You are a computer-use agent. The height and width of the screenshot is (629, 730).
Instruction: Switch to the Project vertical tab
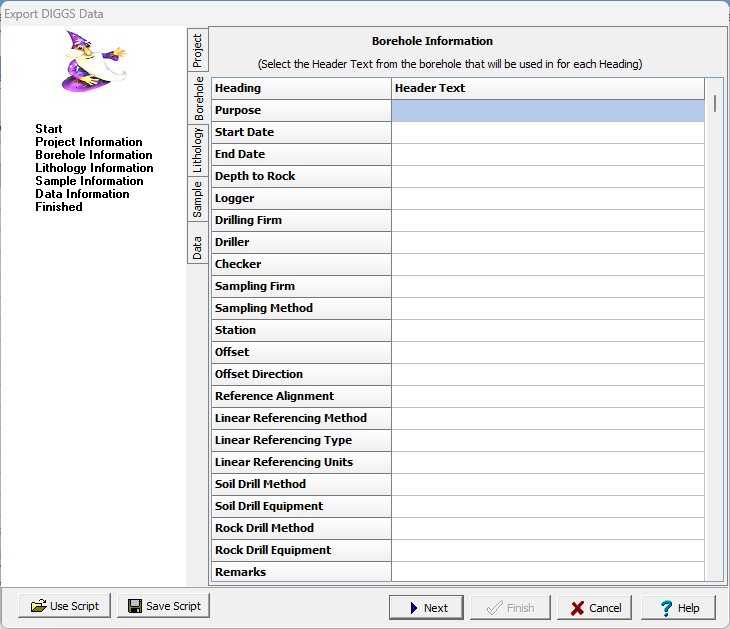(197, 51)
